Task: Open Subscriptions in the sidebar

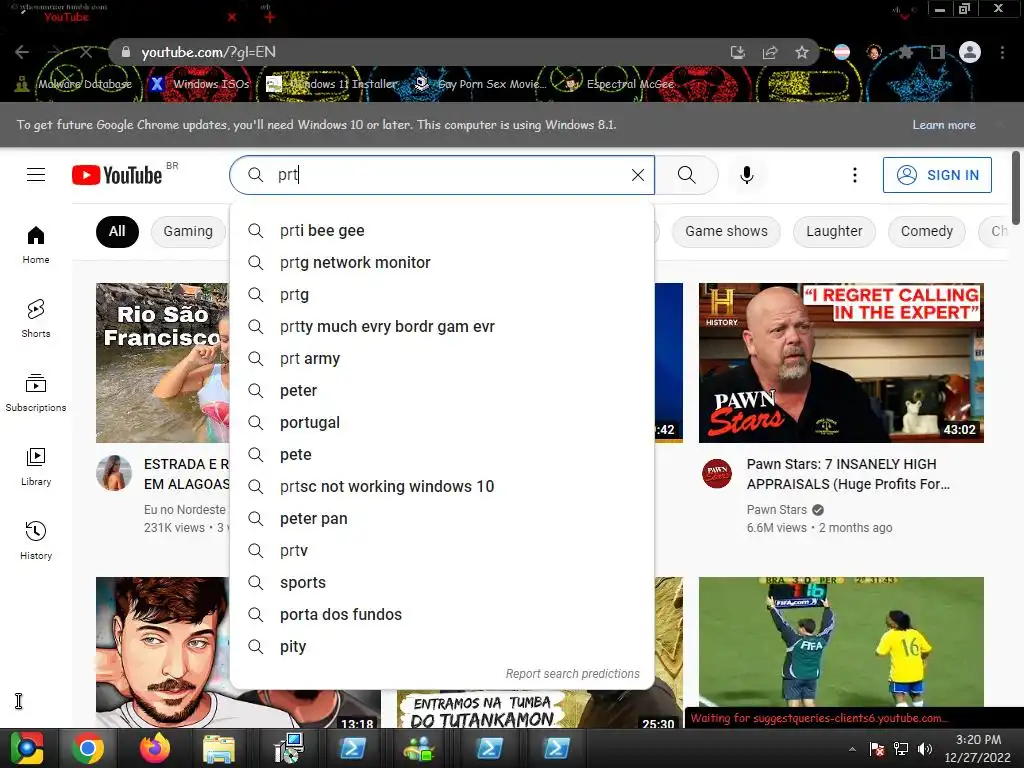Action: pyautogui.click(x=36, y=392)
